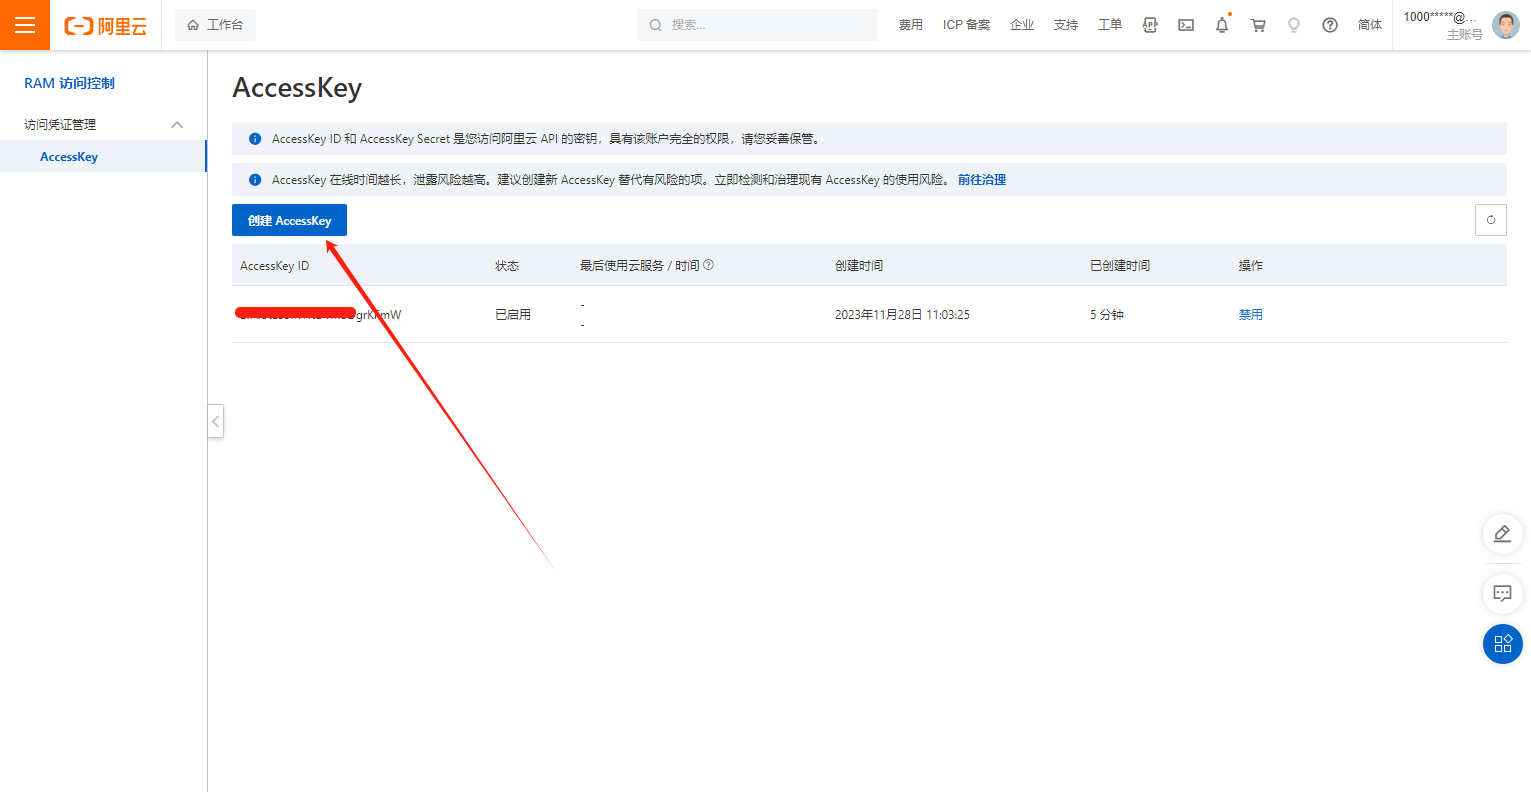Click the AccessKey page title
This screenshot has width=1531, height=792.
point(297,88)
